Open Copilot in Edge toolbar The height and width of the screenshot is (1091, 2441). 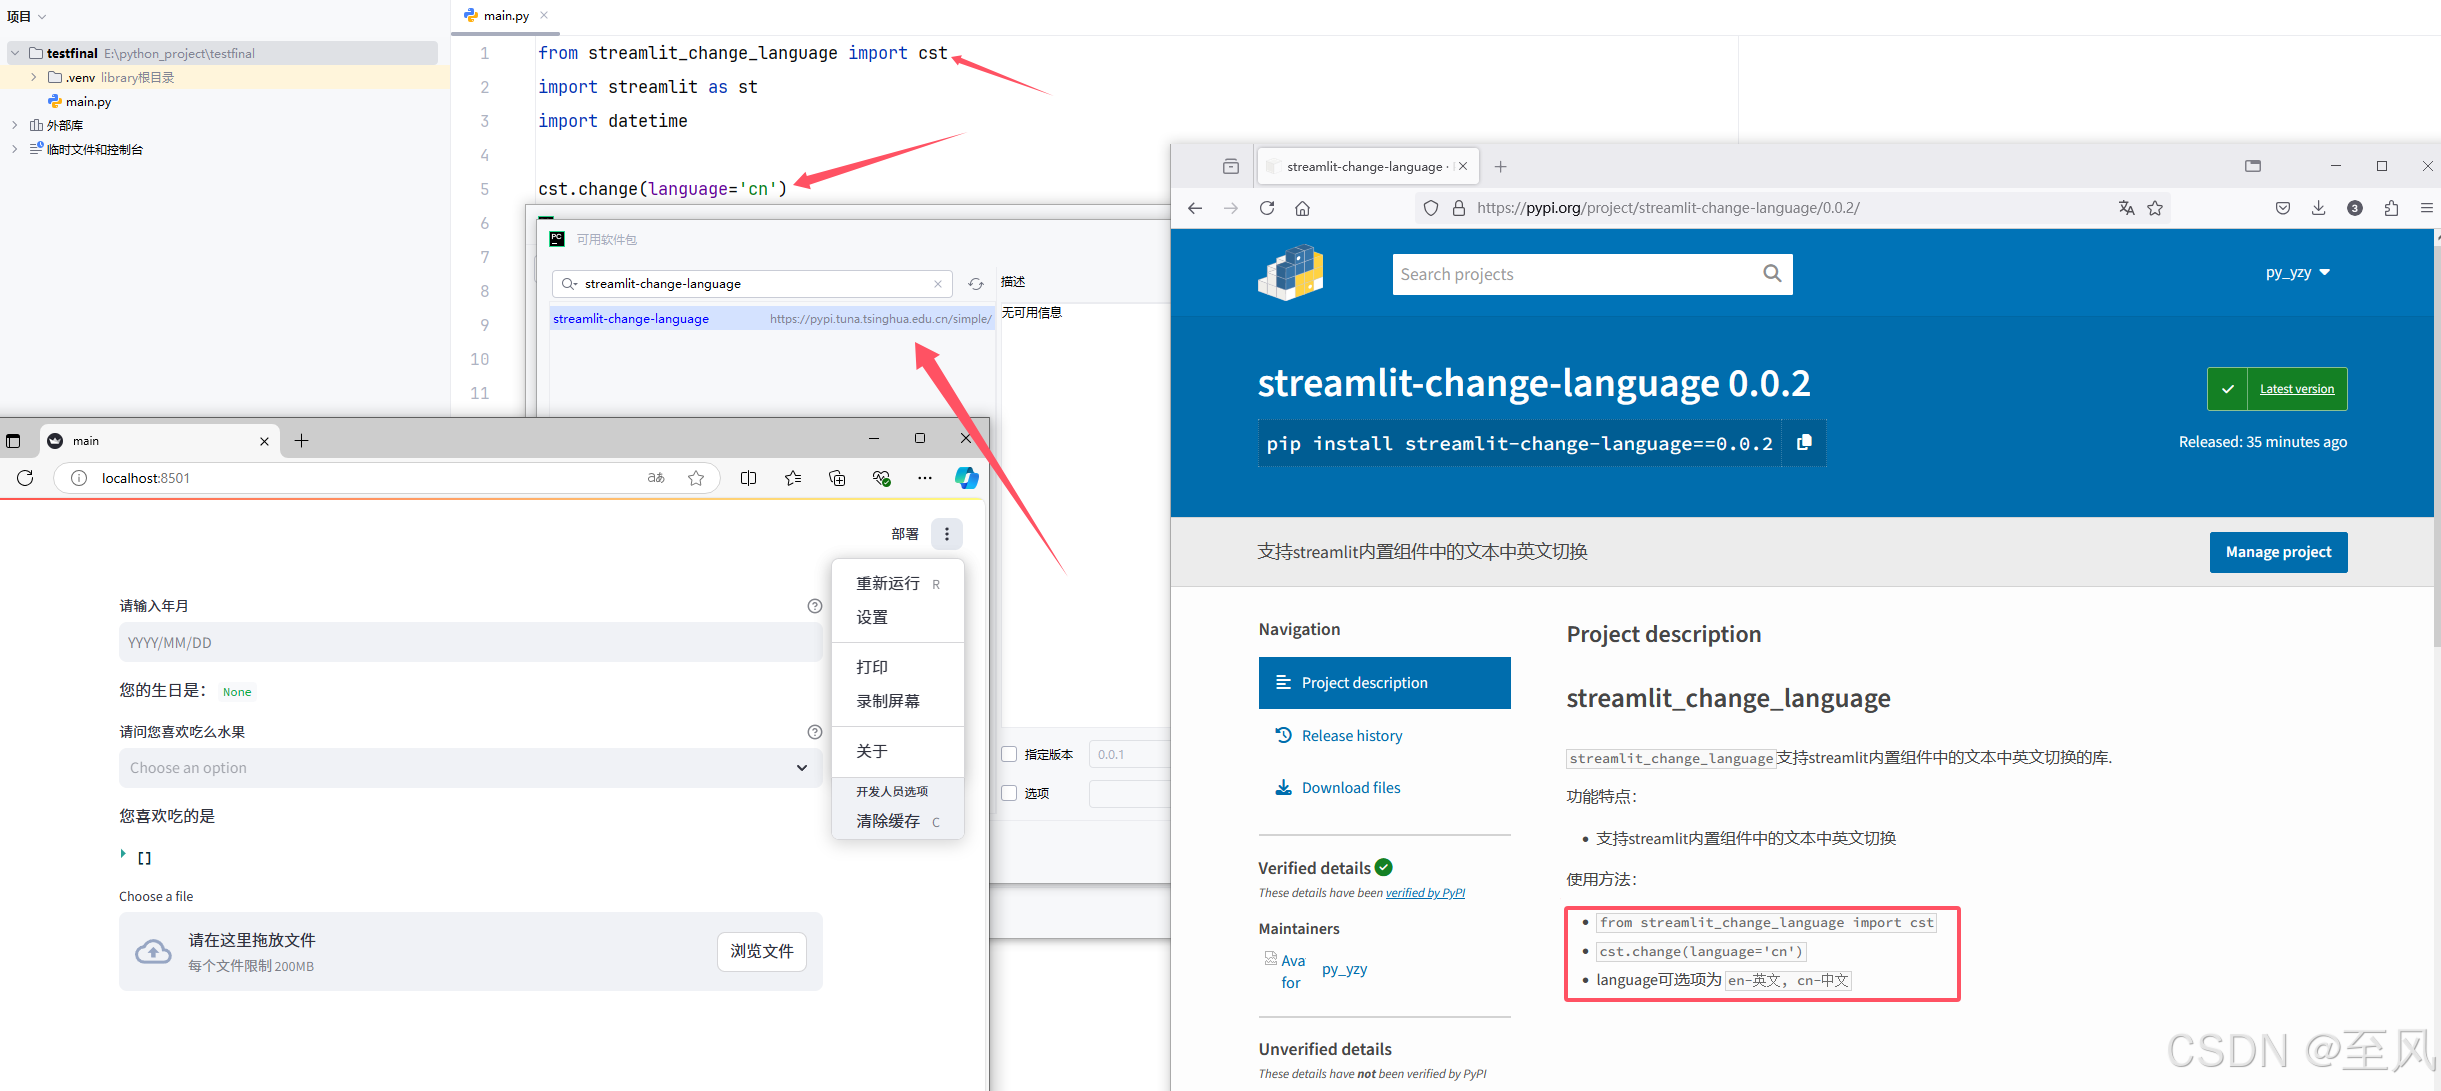point(966,478)
